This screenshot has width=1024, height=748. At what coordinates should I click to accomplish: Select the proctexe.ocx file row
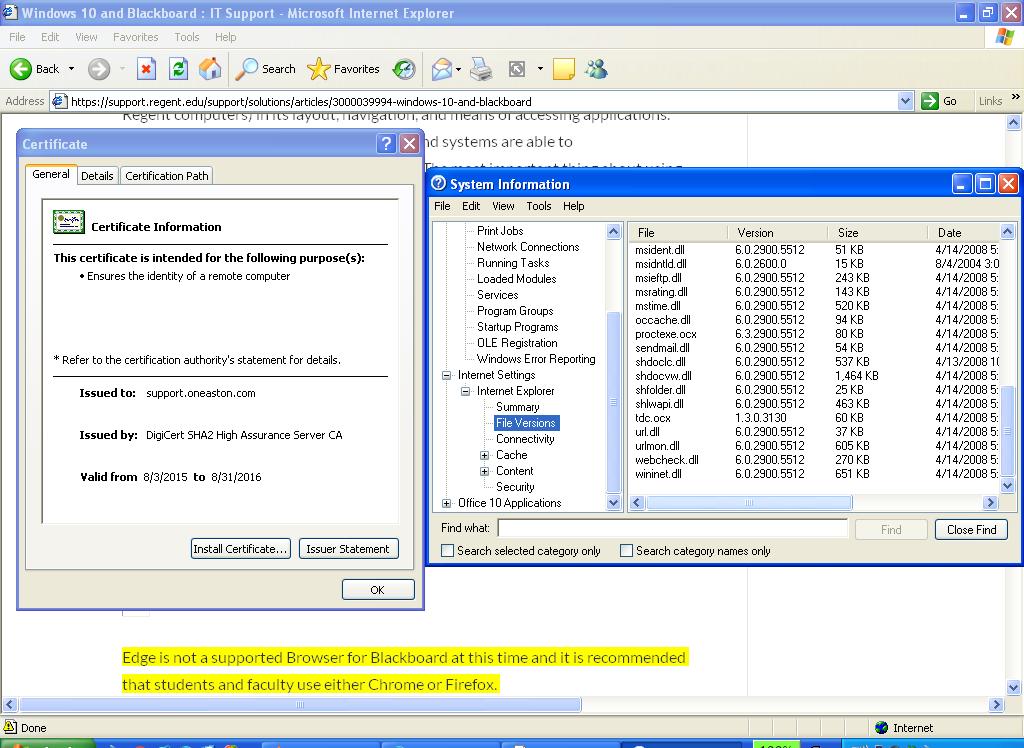(816, 334)
